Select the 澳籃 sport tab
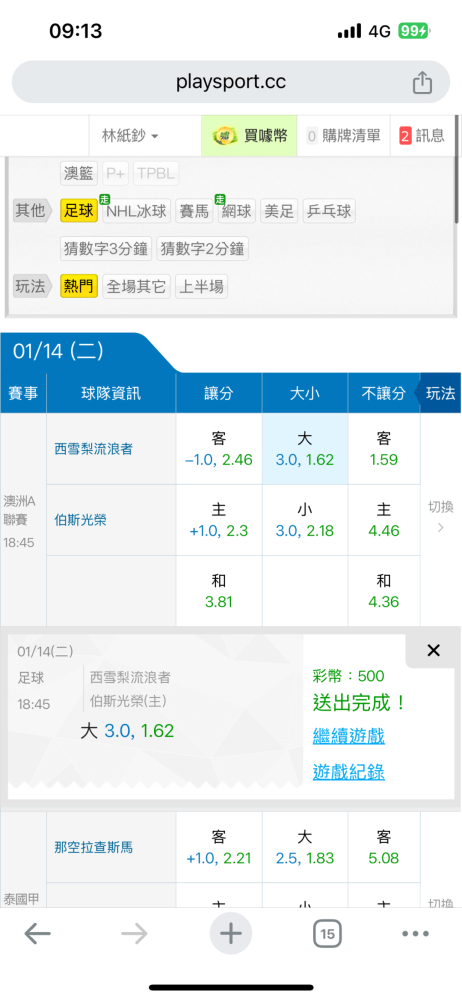Viewport: 462px width, 1000px height. pos(80,173)
